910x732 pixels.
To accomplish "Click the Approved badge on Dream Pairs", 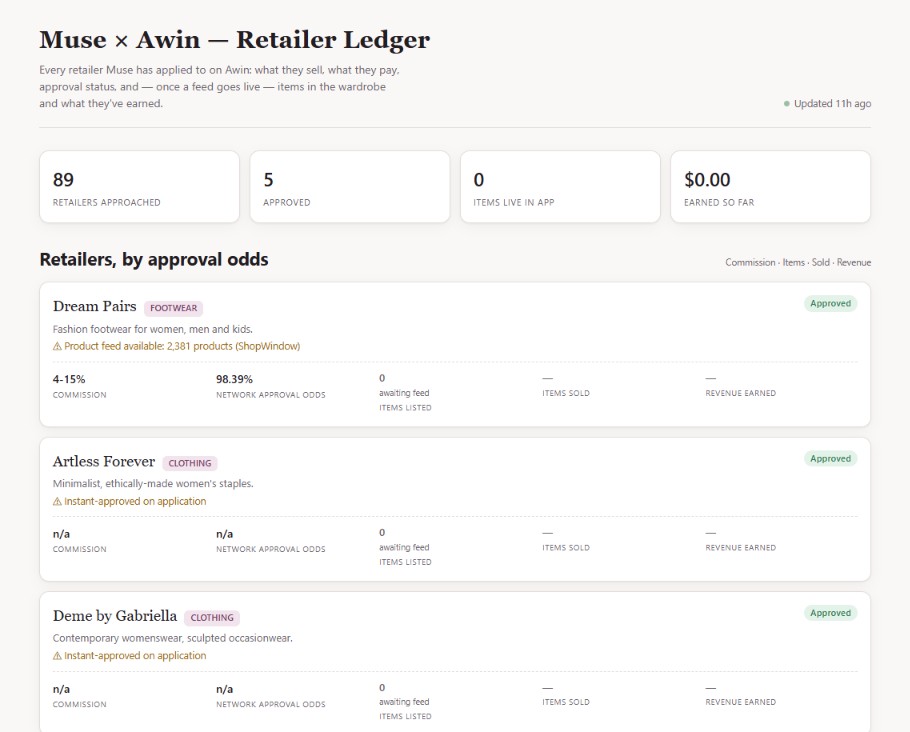I will click(830, 304).
